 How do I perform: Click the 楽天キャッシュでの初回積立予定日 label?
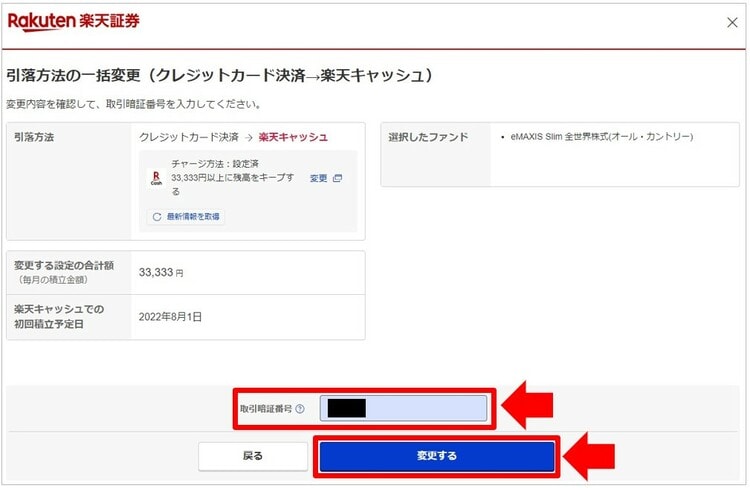click(59, 317)
